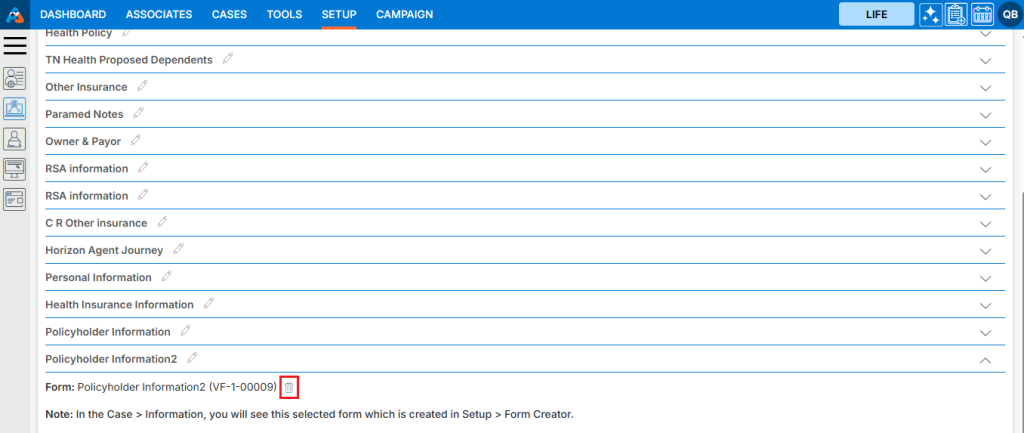Screen dimensions: 1024x433
Task: Go to the DASHBOARD tab
Action: coord(73,15)
